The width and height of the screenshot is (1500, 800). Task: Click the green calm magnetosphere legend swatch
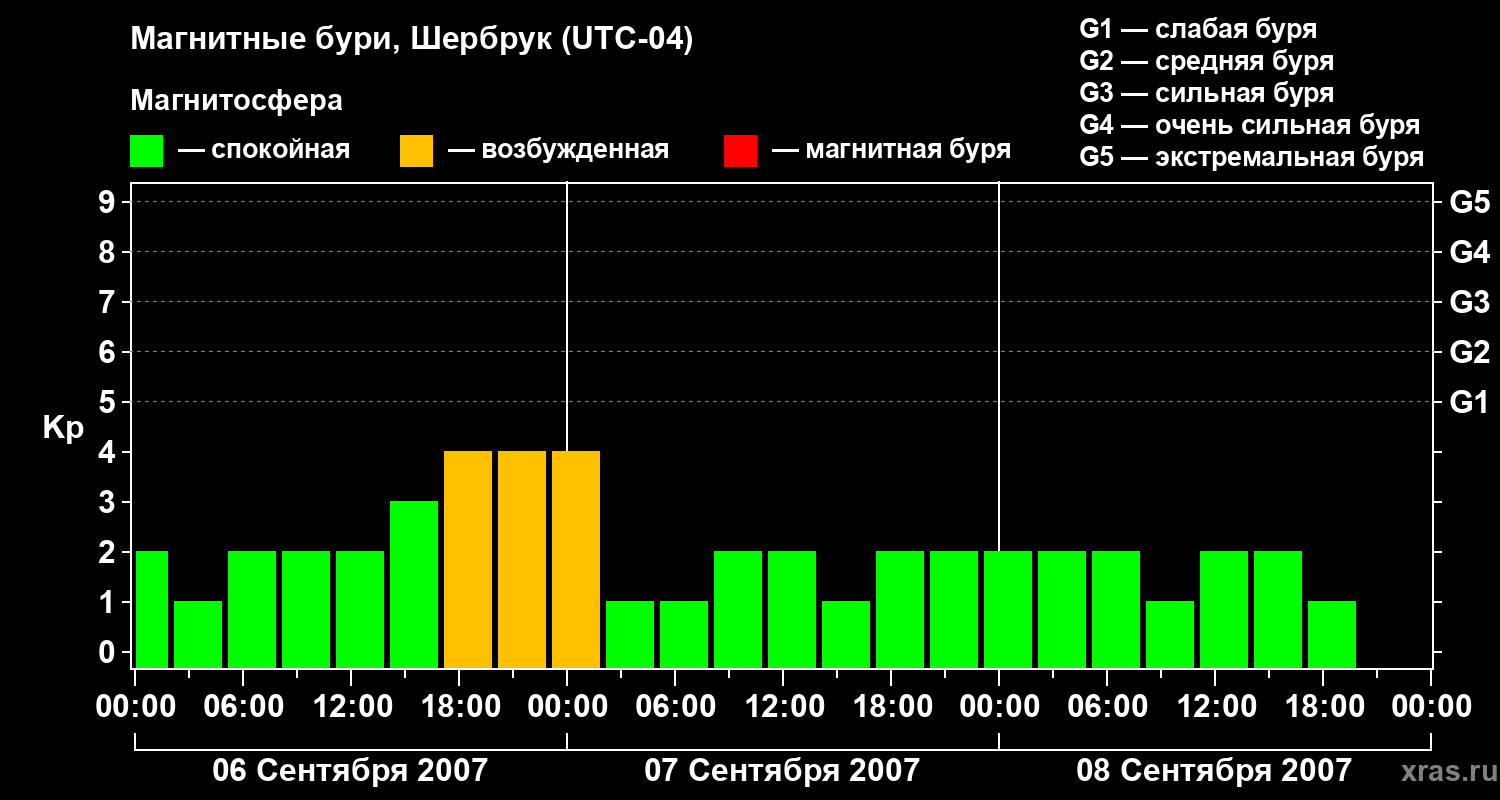(x=146, y=151)
